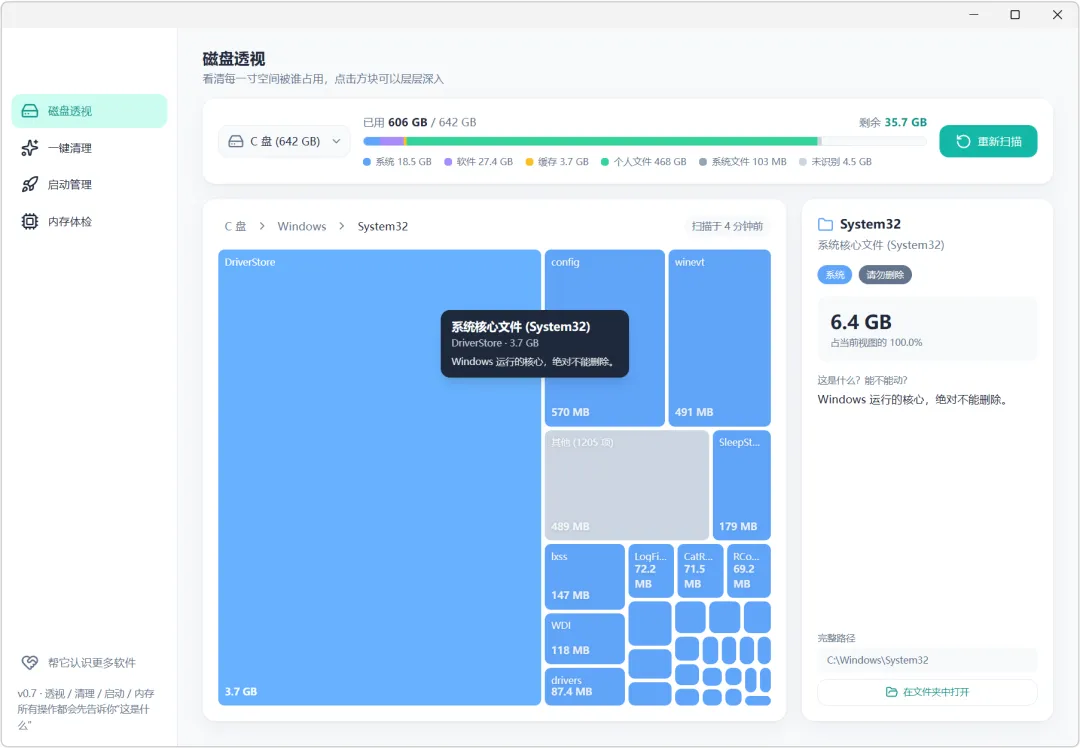Click the heart icon beside 帮它认识更多软件
1080x748 pixels.
click(30, 663)
